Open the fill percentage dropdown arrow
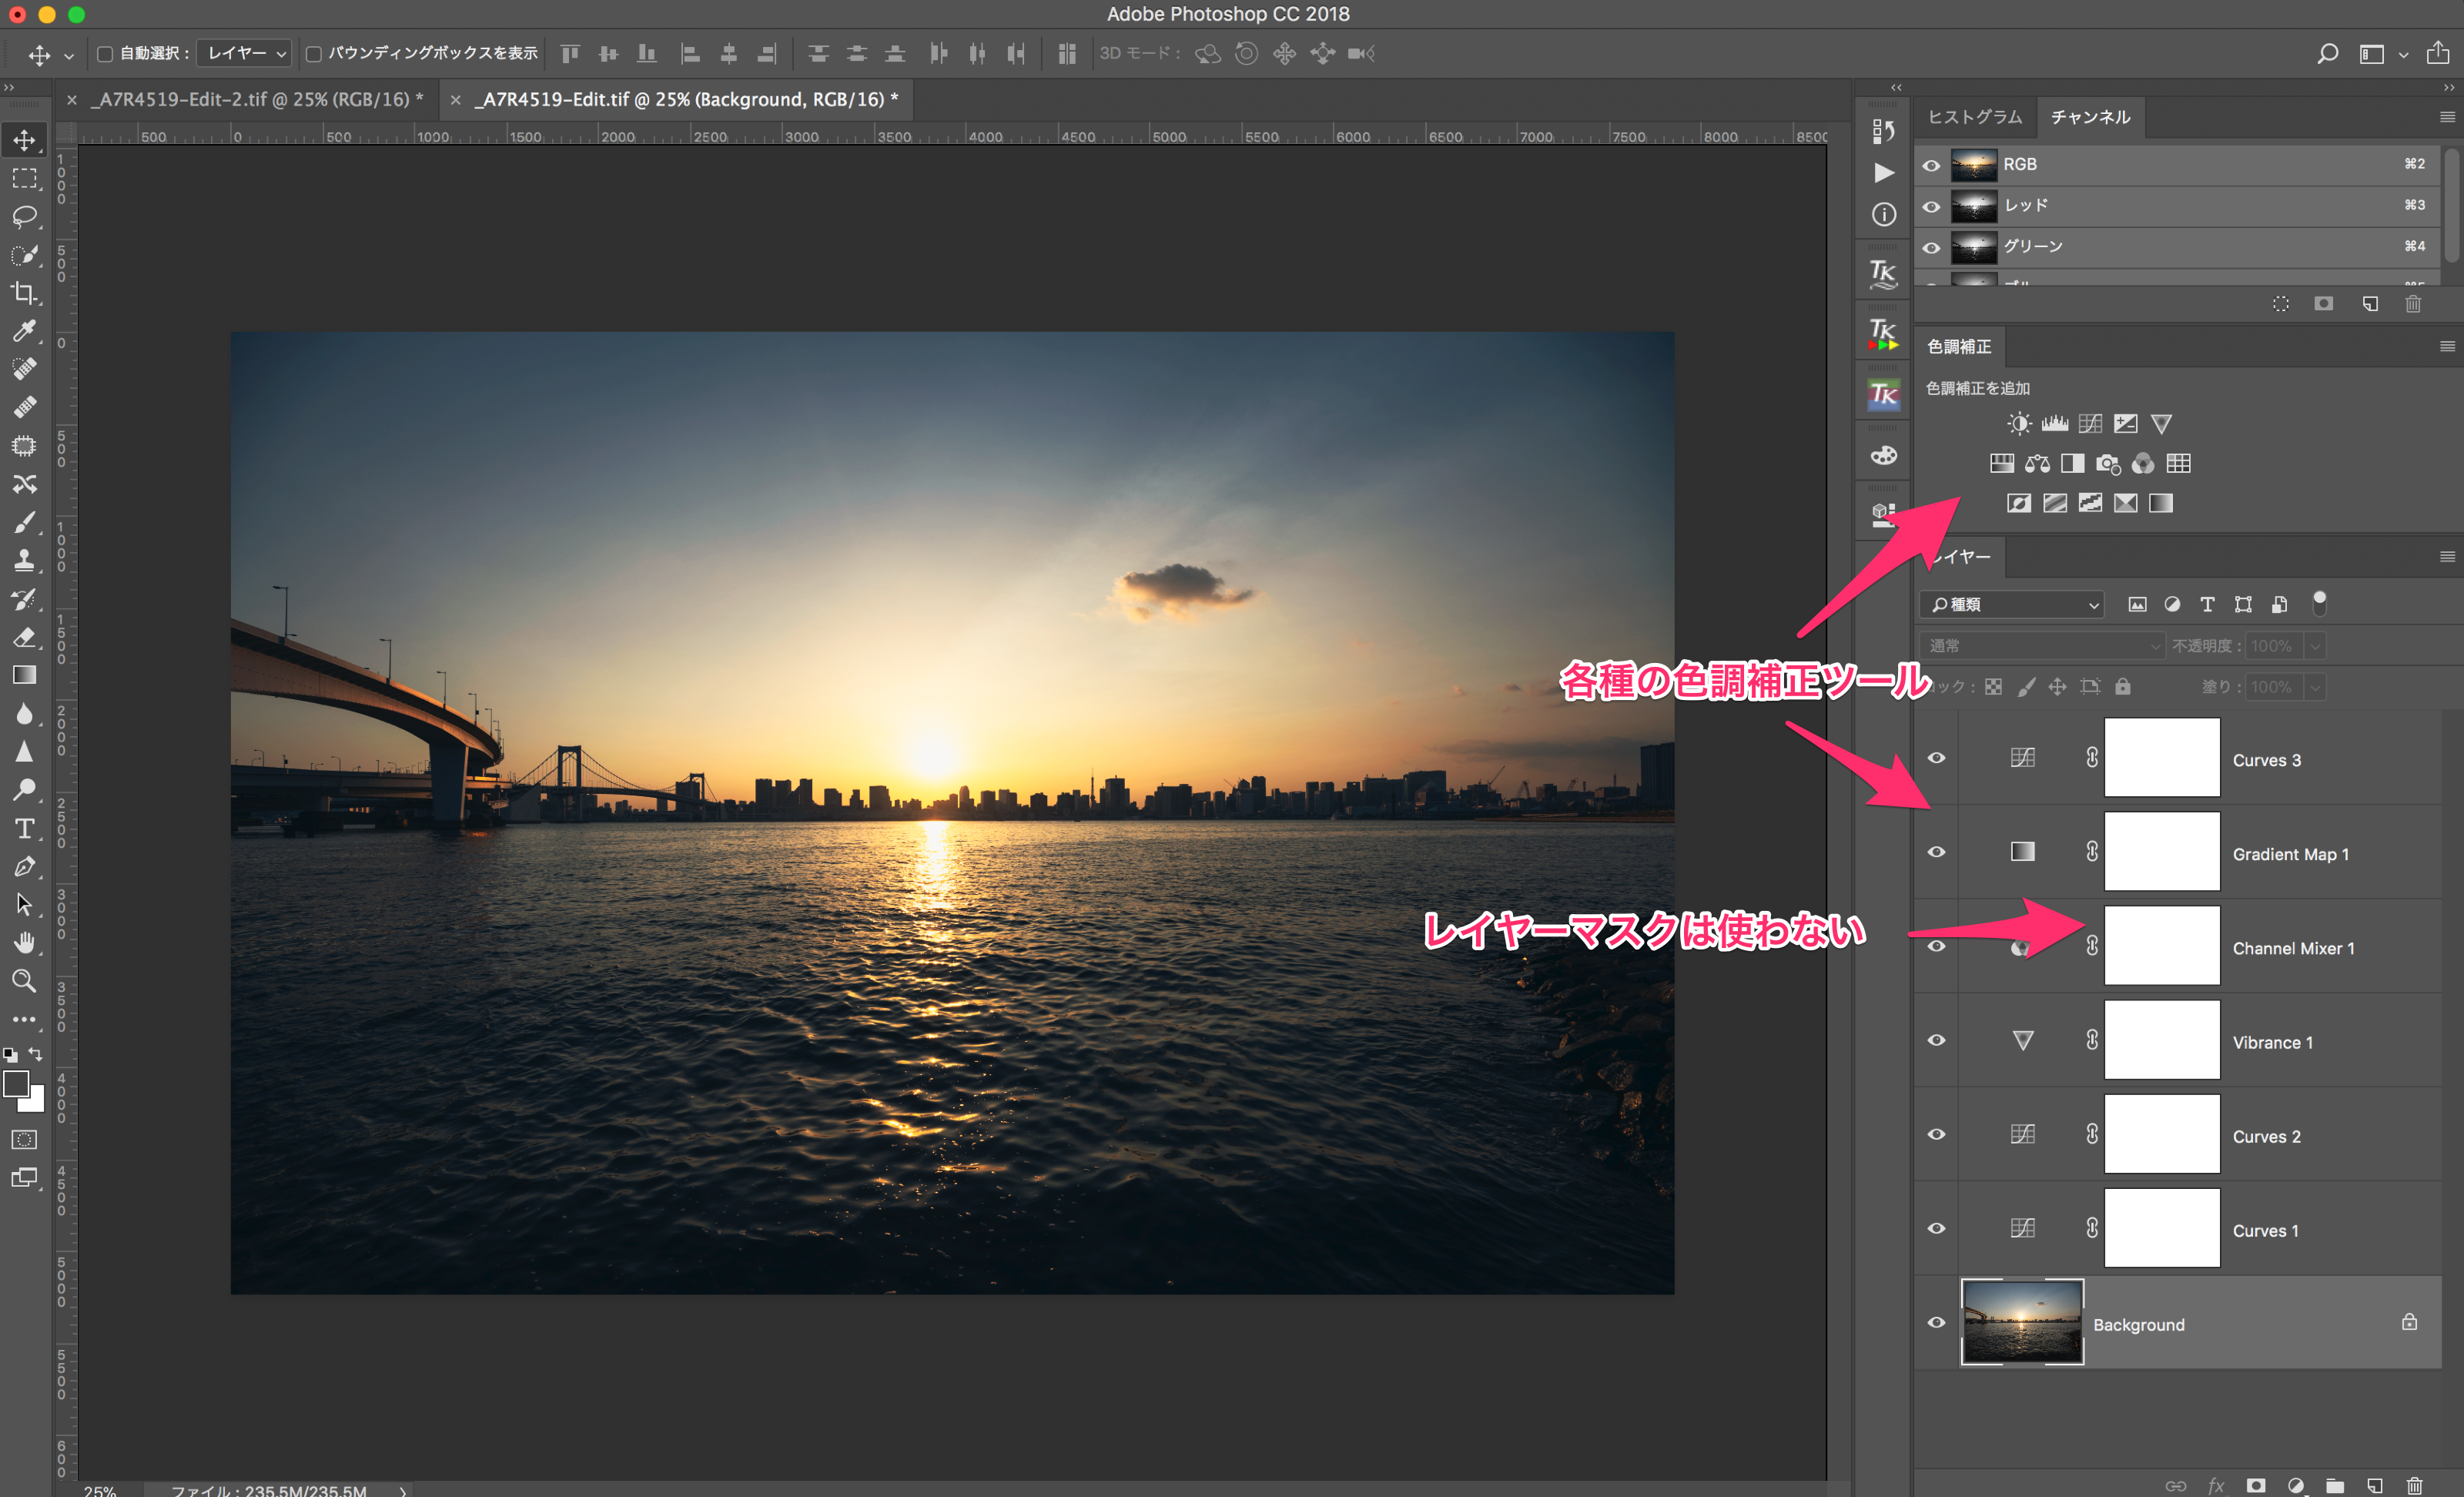Image resolution: width=2464 pixels, height=1497 pixels. click(x=2314, y=687)
